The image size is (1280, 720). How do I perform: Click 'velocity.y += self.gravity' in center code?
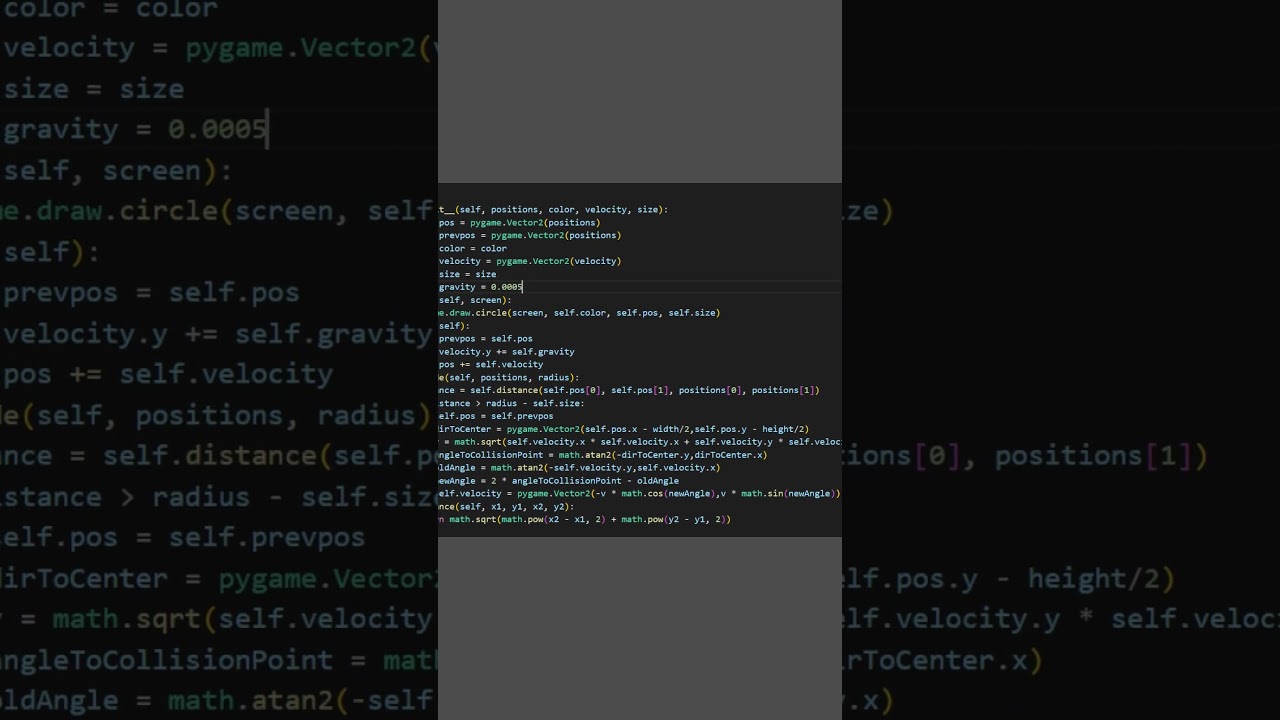pyautogui.click(x=507, y=352)
